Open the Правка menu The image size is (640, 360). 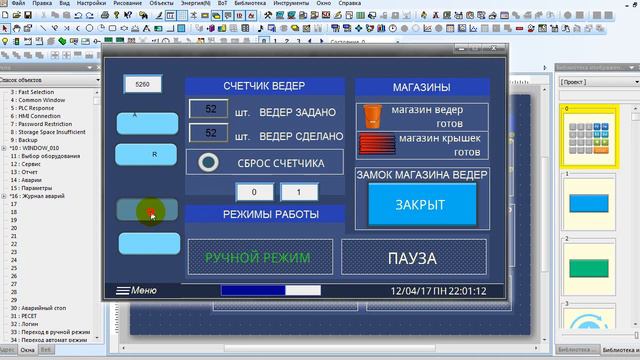(x=42, y=3)
